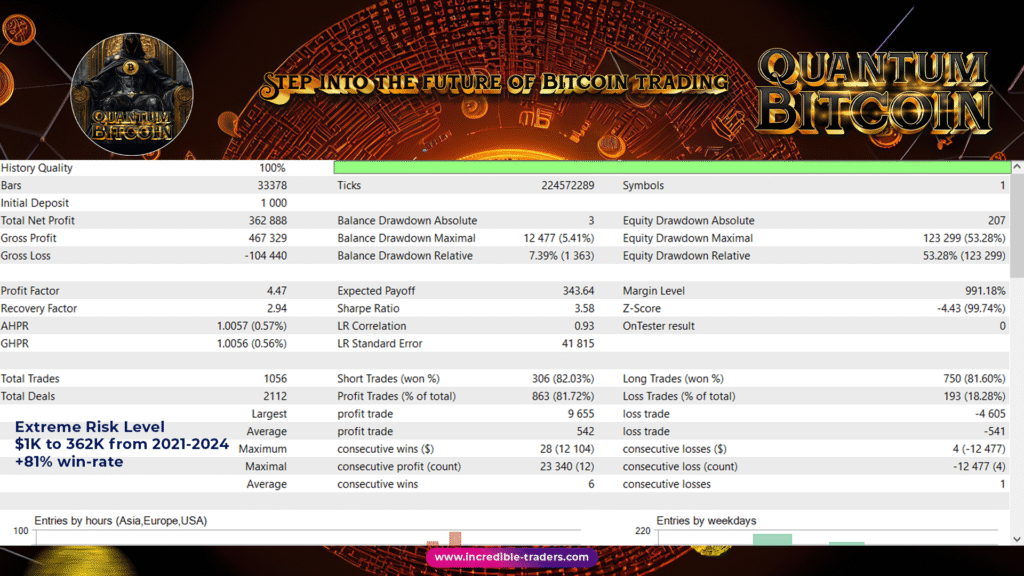1024x576 pixels.
Task: Select the Margin Level value "991.18%"
Action: [985, 291]
